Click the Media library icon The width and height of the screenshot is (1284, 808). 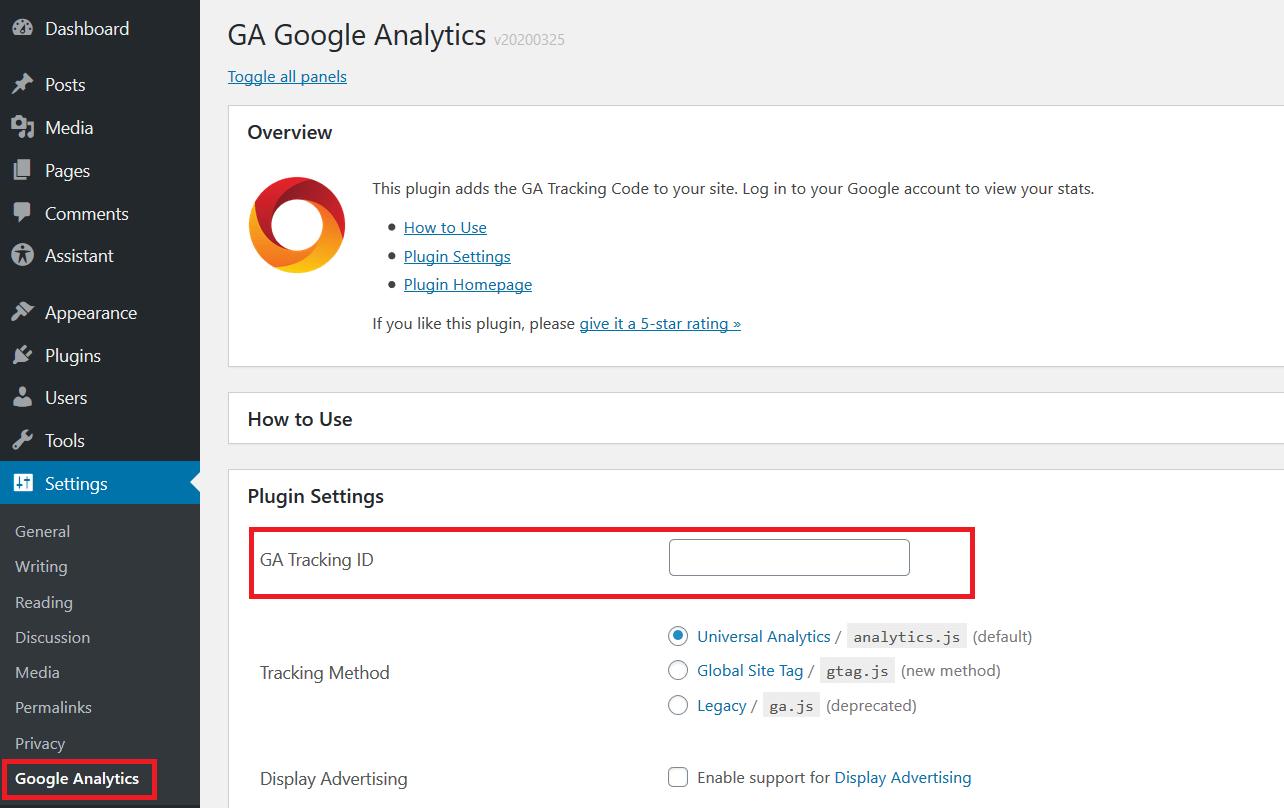pyautogui.click(x=22, y=128)
